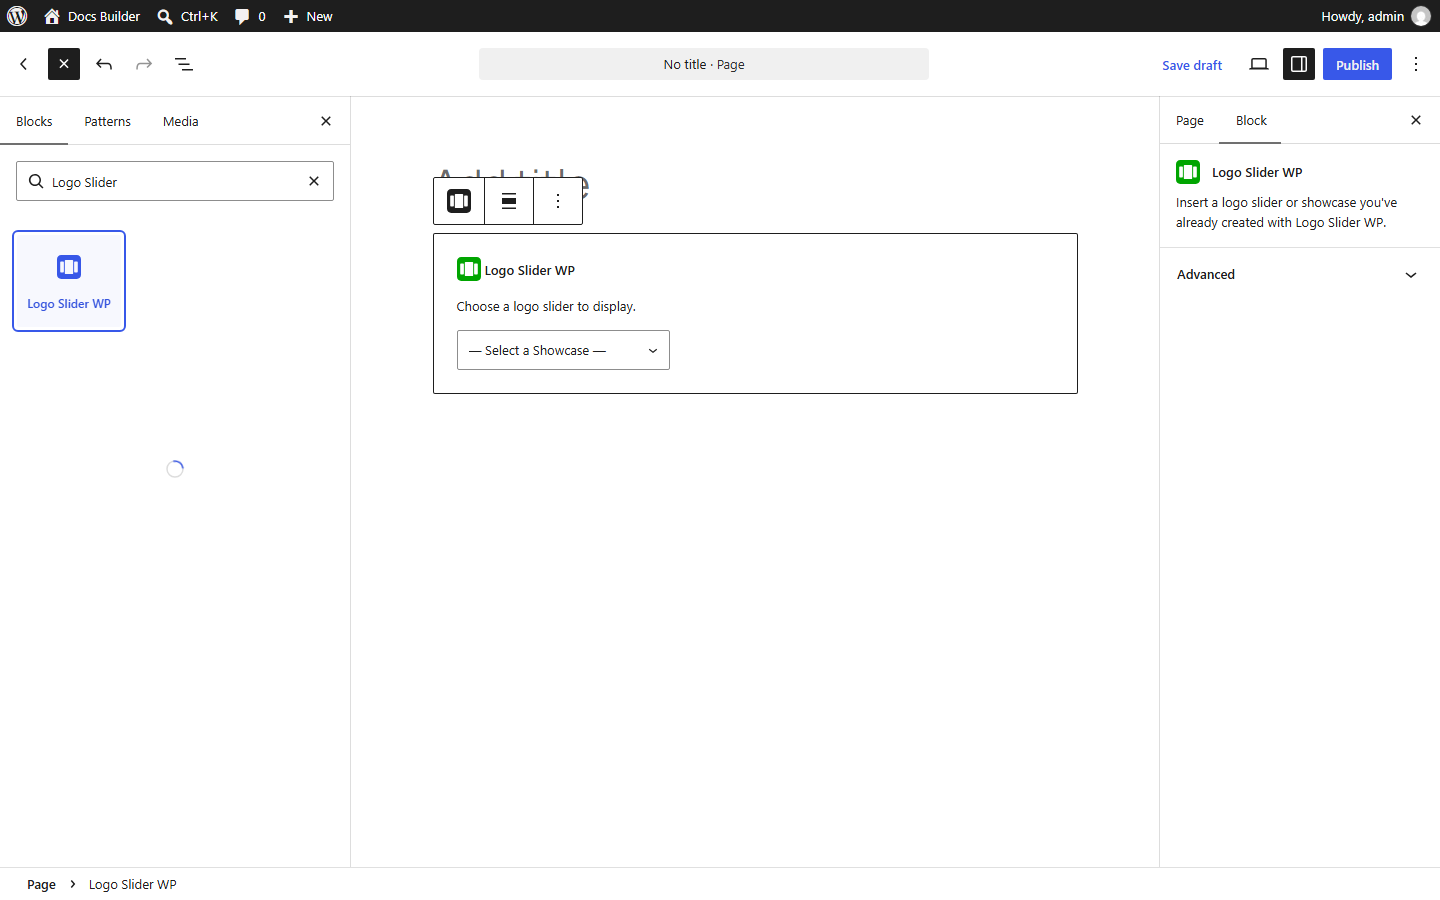Viewport: 1440px width, 900px height.
Task: Redo the last undone change
Action: tap(144, 64)
